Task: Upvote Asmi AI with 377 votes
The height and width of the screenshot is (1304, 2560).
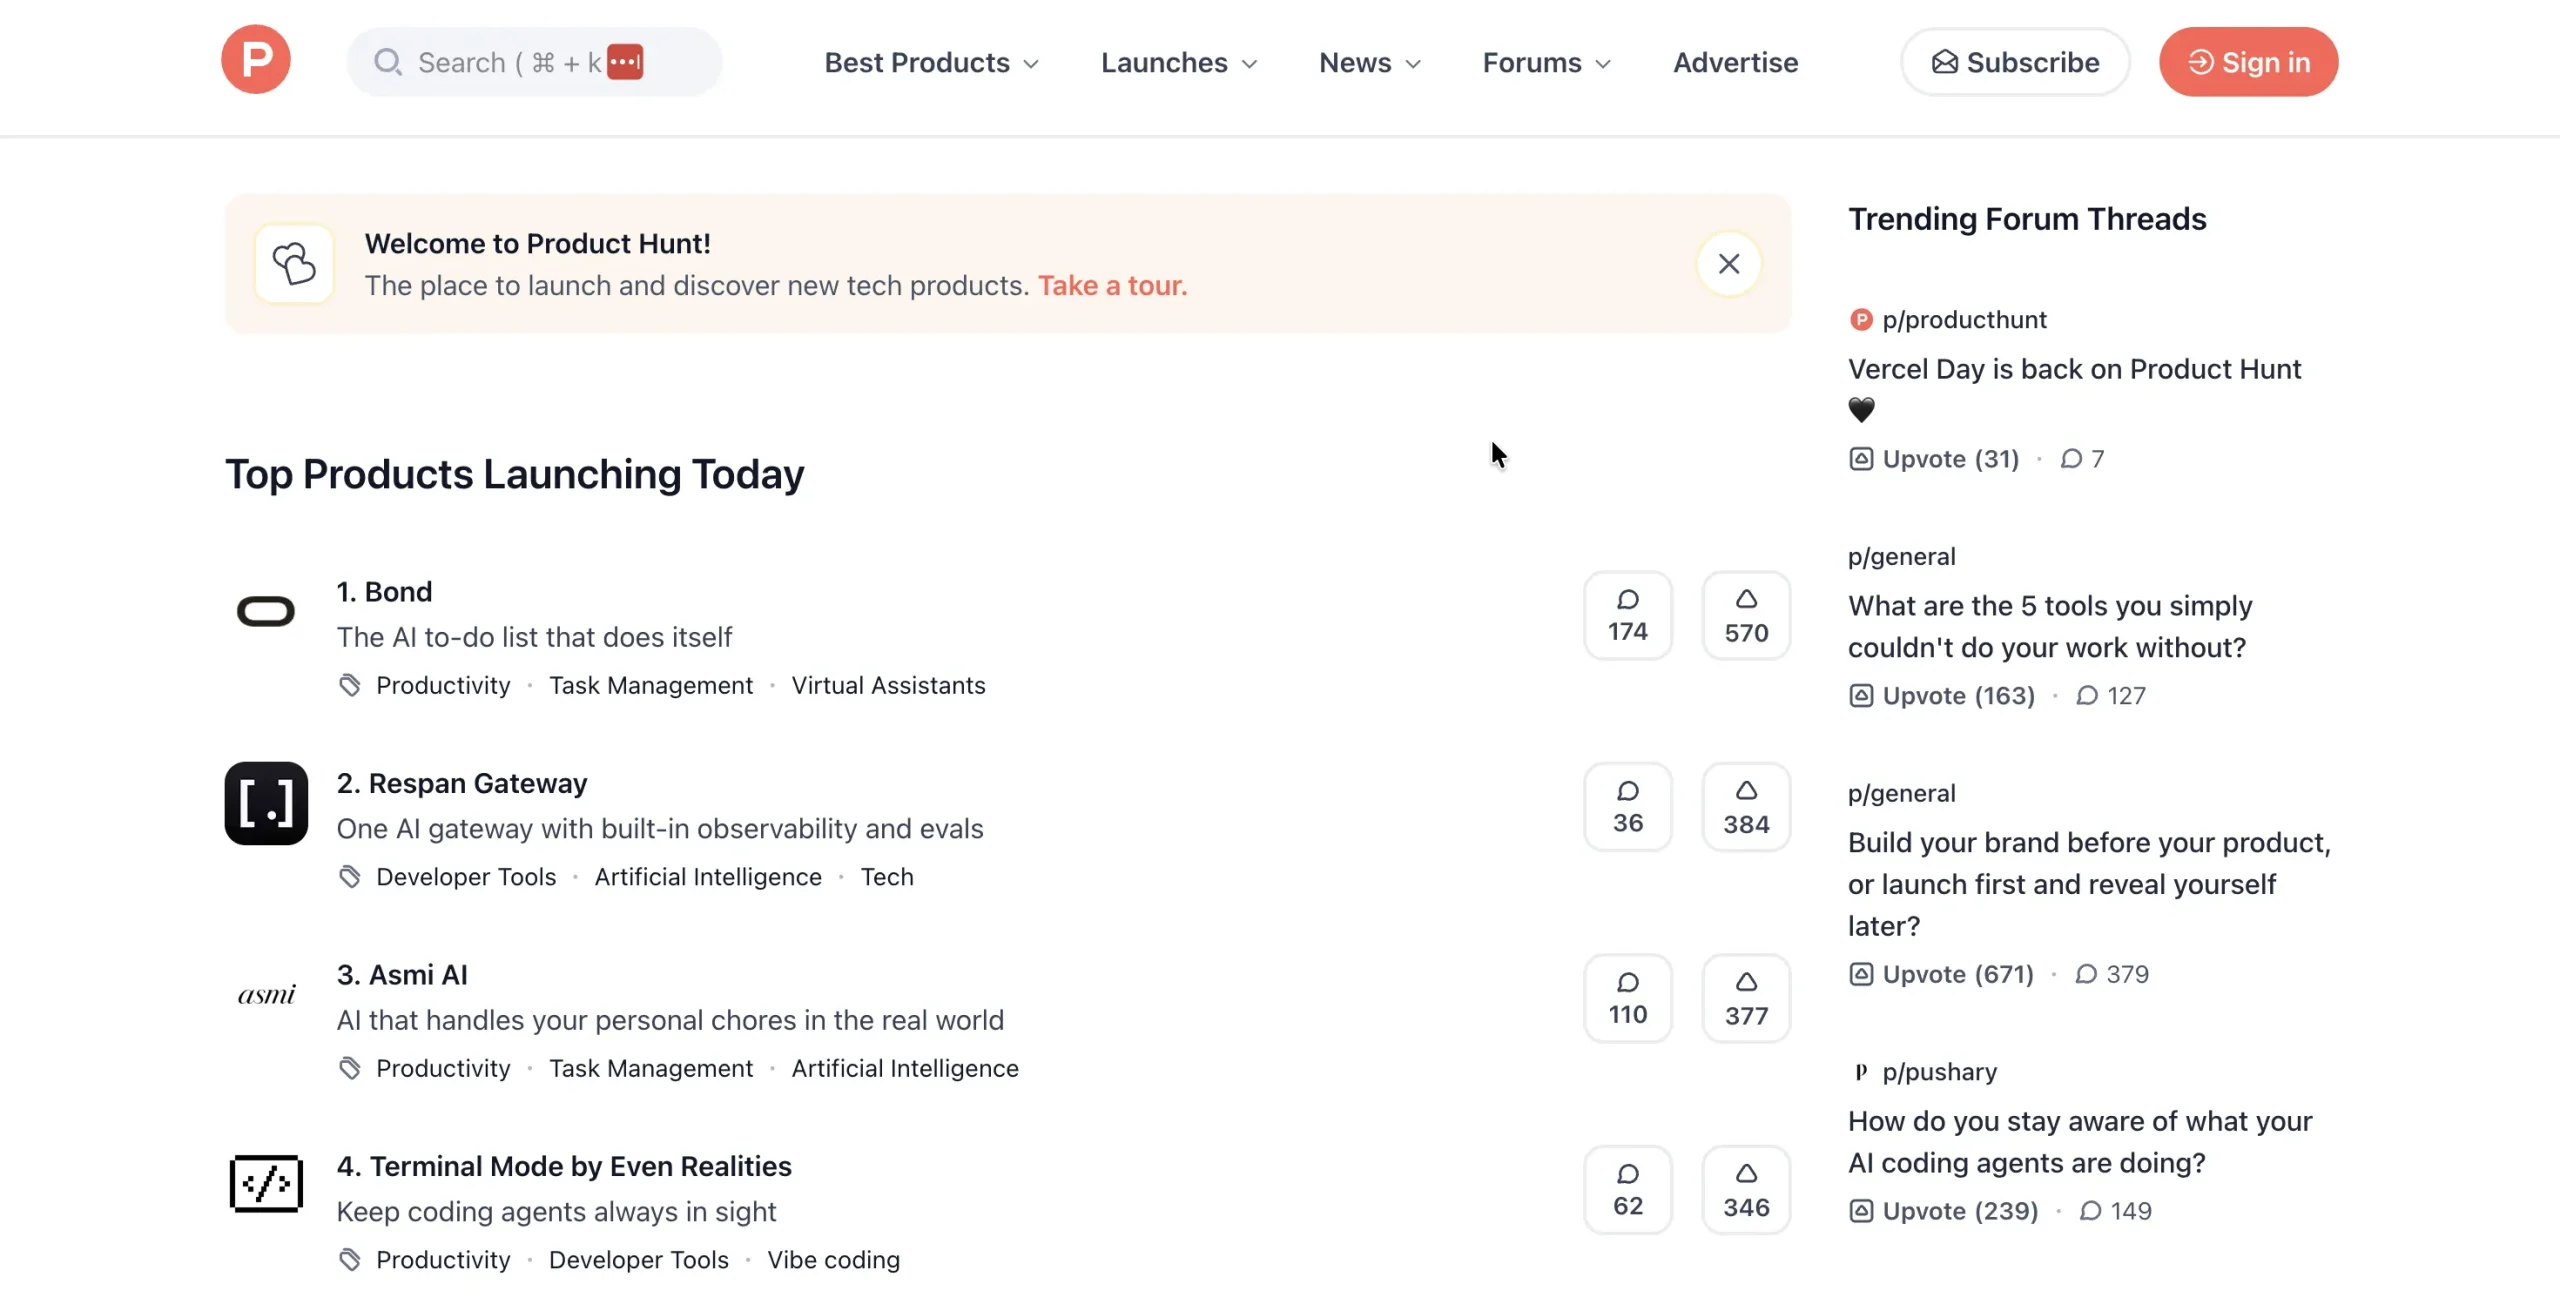Action: pos(1746,998)
